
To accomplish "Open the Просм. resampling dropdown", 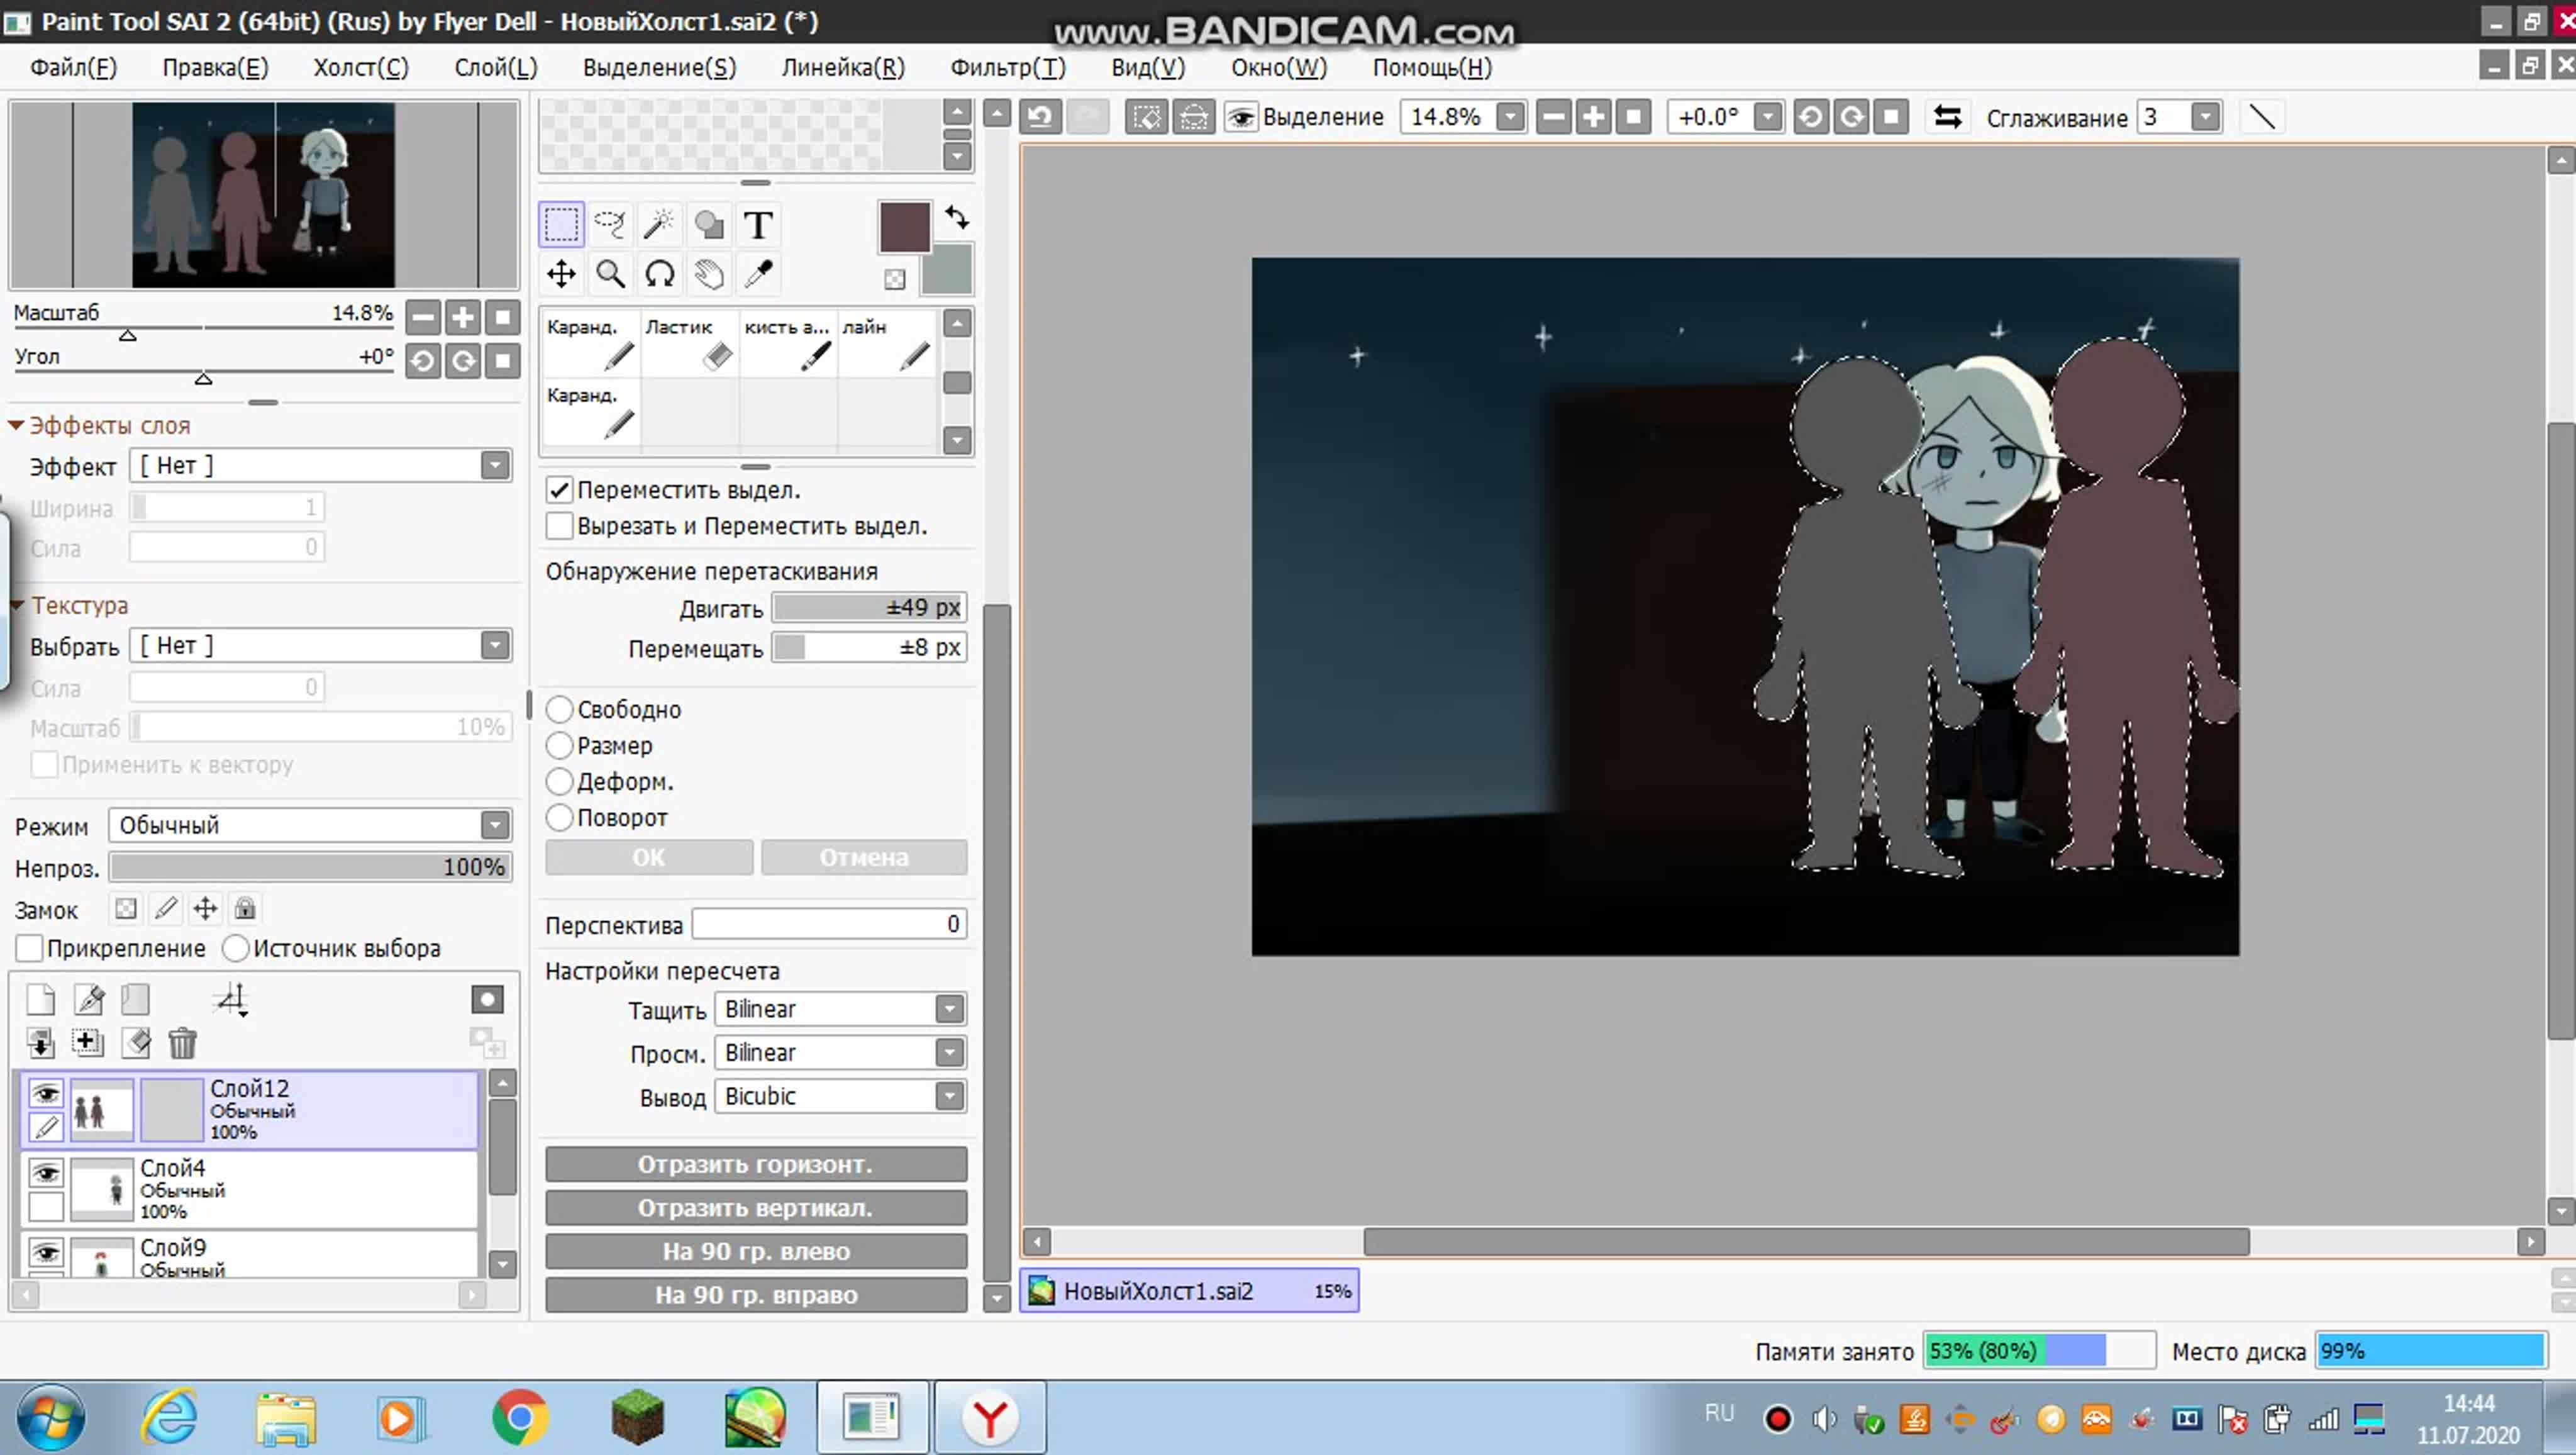I will tap(840, 1053).
